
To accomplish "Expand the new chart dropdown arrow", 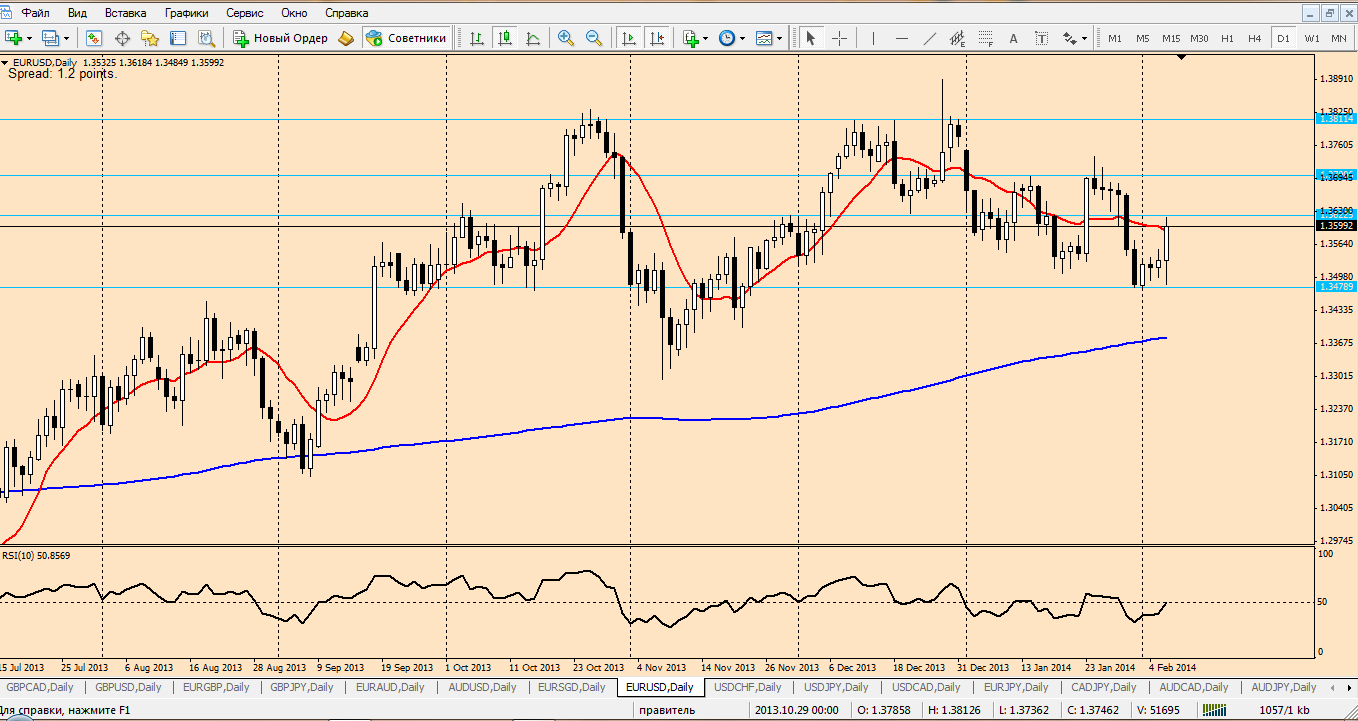I will point(30,38).
